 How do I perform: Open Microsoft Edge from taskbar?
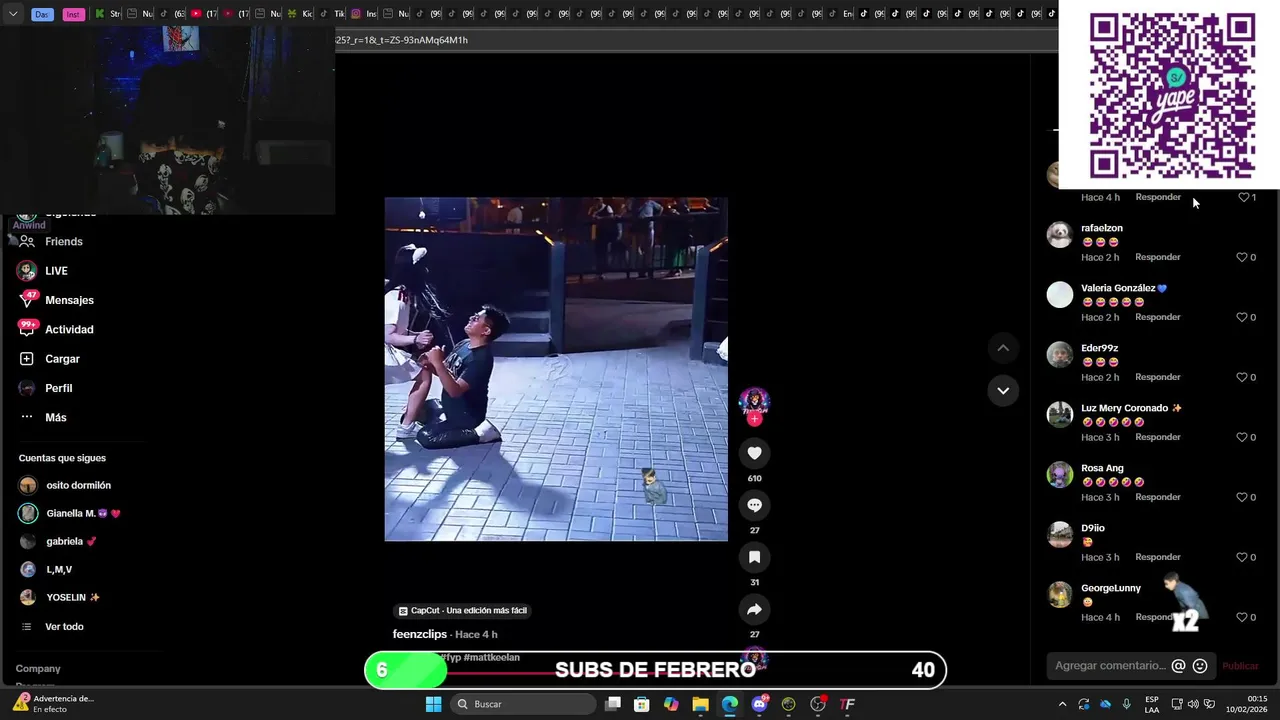(730, 704)
